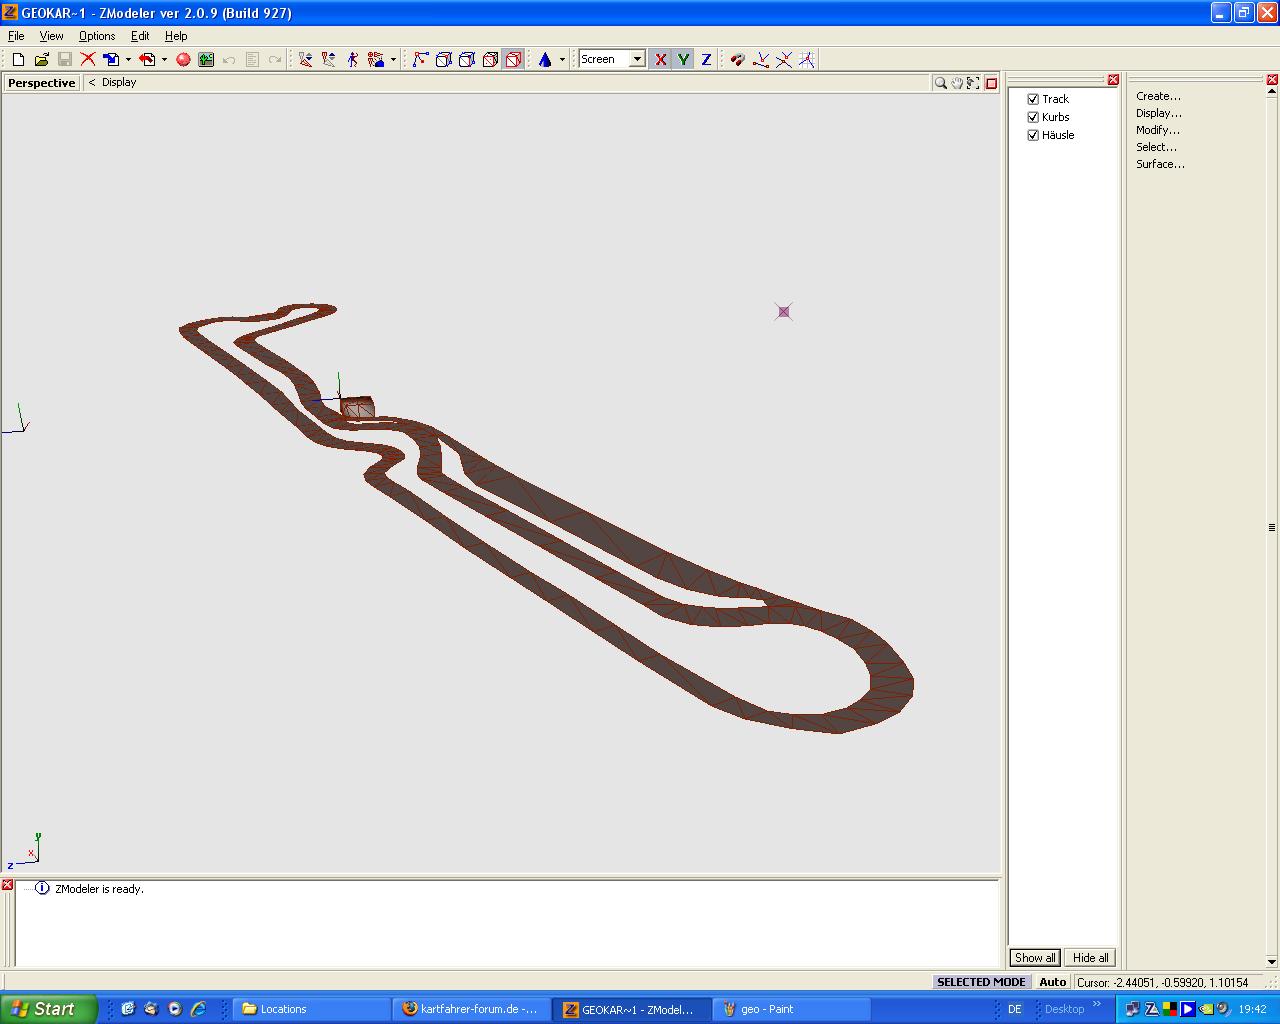Select the edges level cube icon
This screenshot has height=1024, width=1280.
click(x=444, y=60)
